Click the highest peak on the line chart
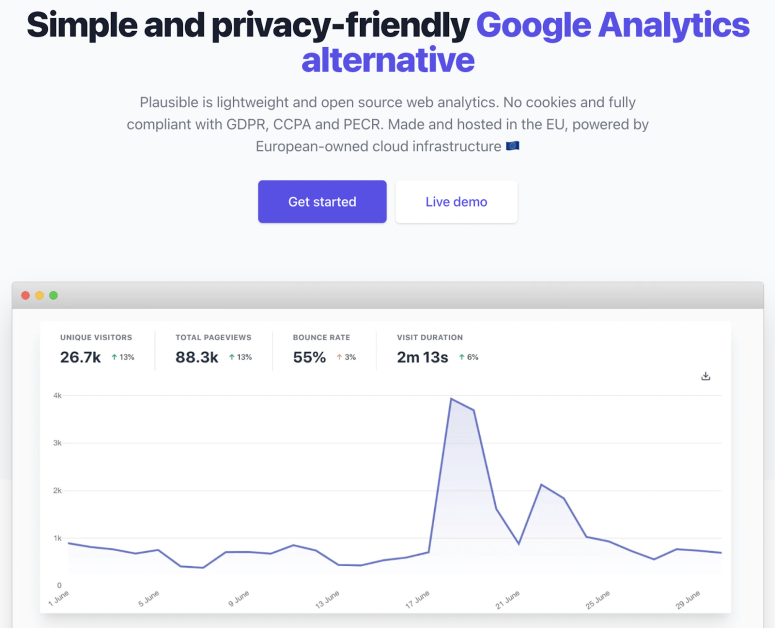 [x=451, y=399]
